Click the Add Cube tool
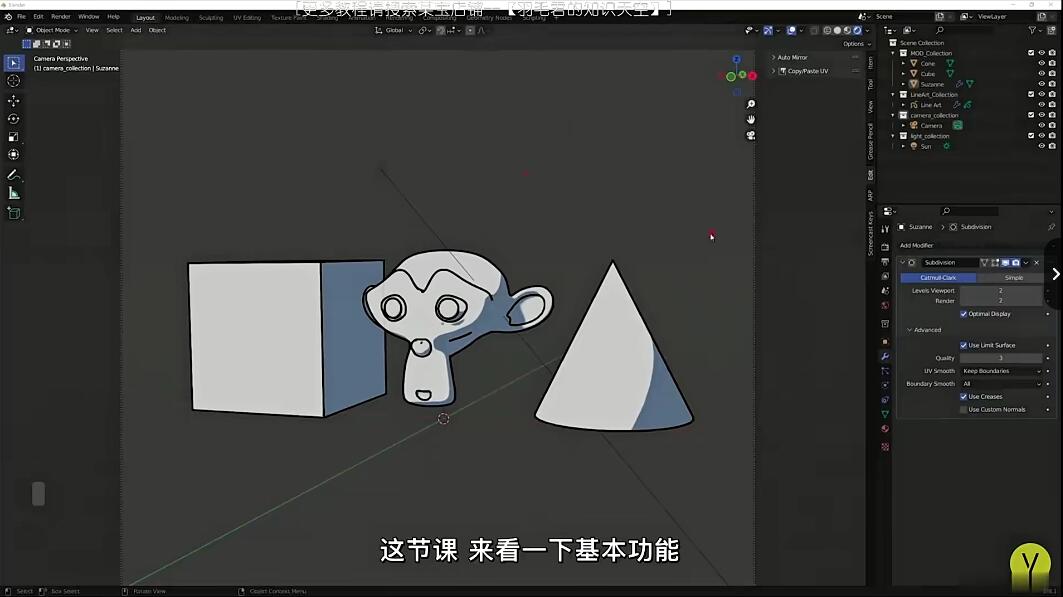The height and width of the screenshot is (597, 1063). [x=14, y=213]
